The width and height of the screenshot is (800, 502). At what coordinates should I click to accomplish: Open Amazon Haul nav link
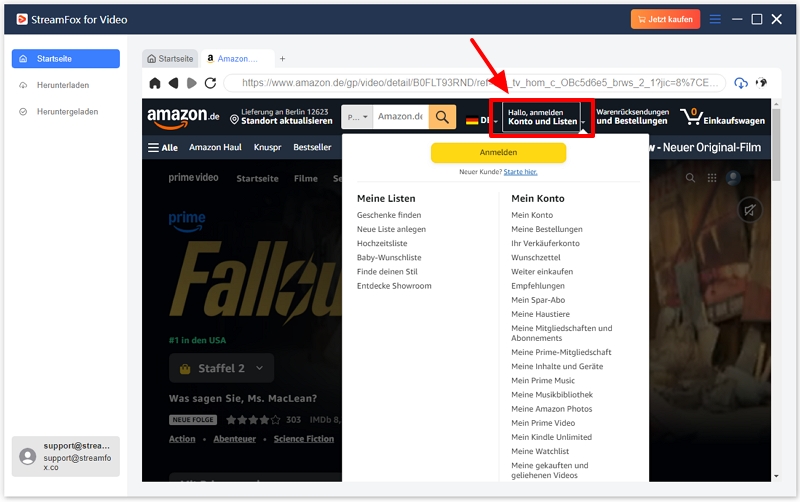215,147
